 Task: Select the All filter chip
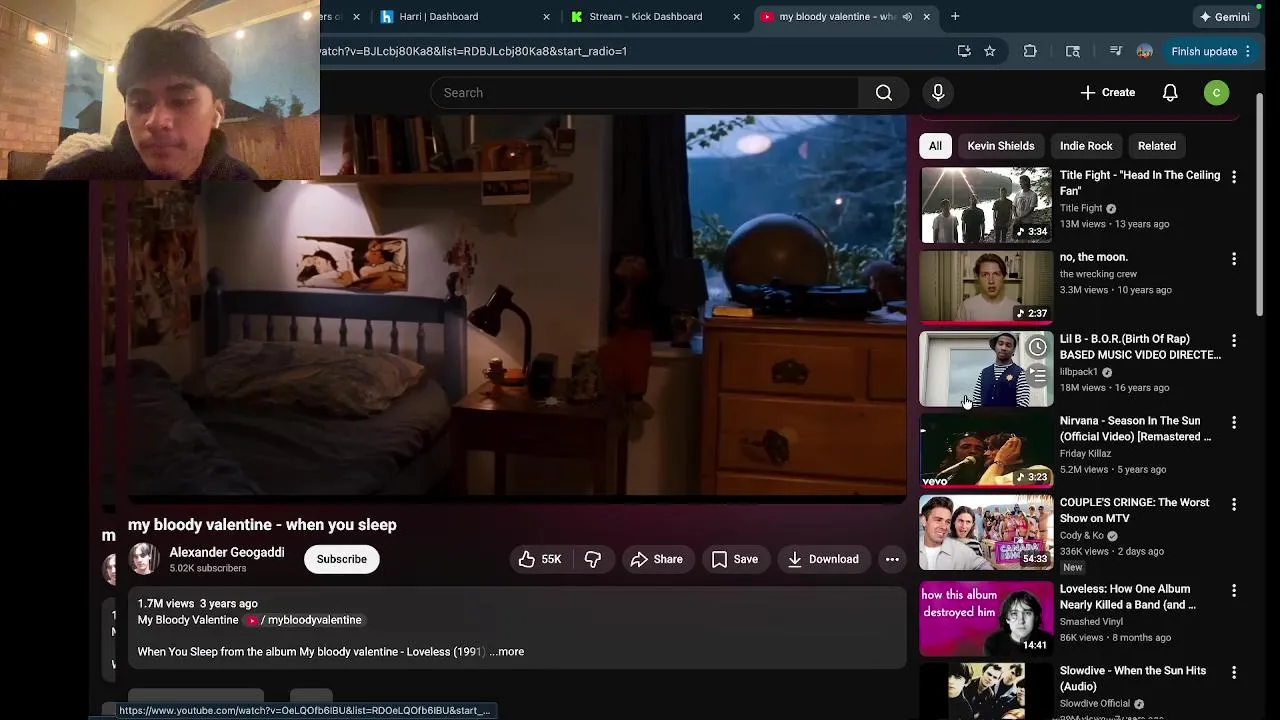coord(935,146)
